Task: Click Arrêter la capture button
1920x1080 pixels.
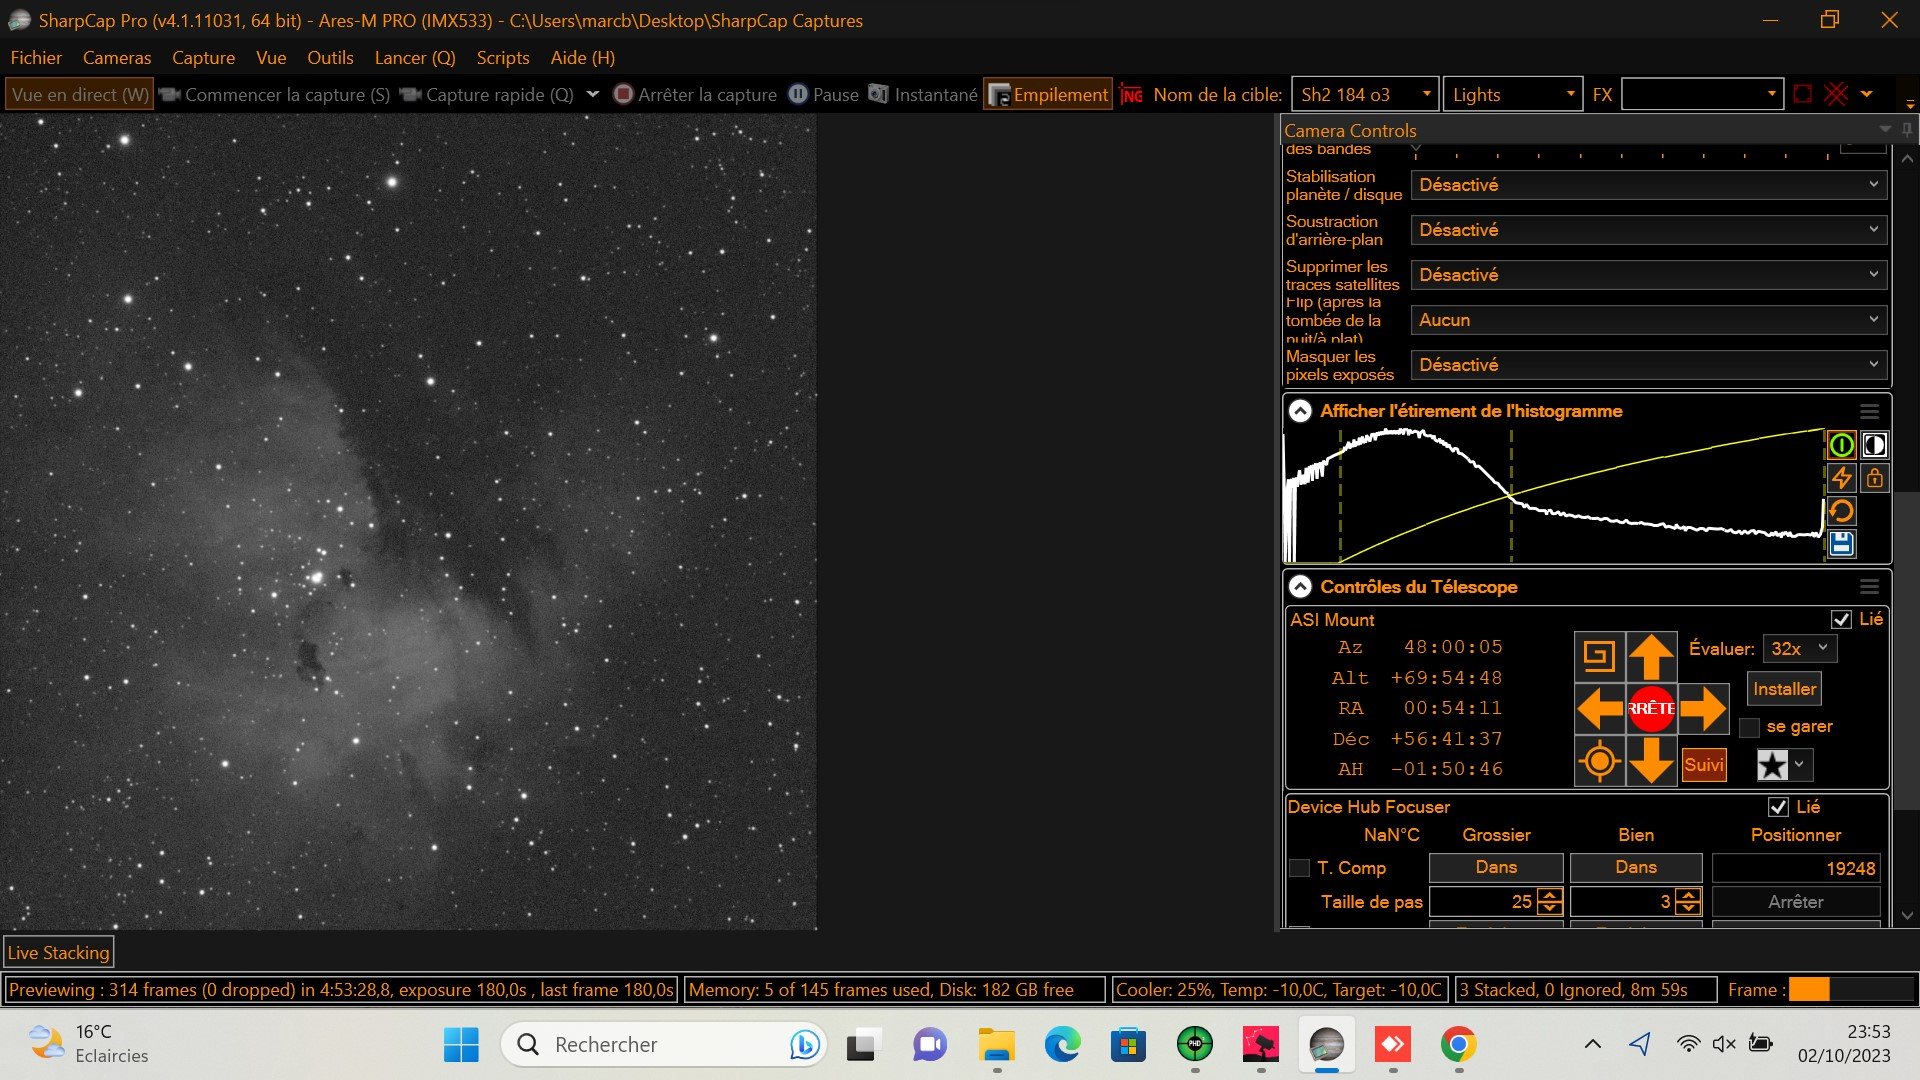Action: pos(695,94)
